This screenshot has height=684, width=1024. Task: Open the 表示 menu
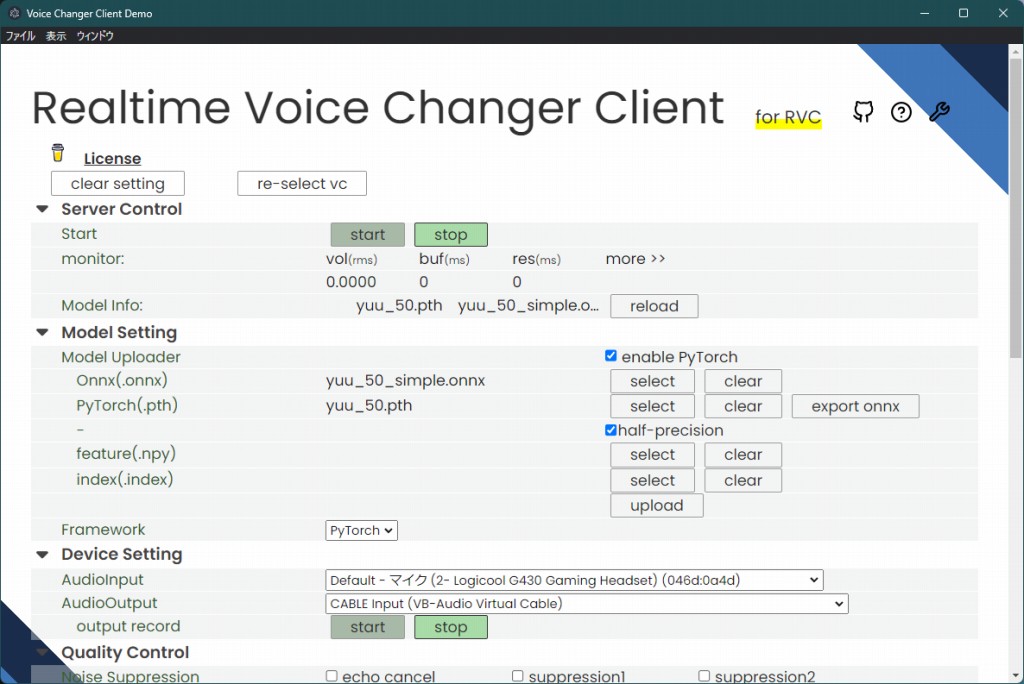click(x=55, y=34)
